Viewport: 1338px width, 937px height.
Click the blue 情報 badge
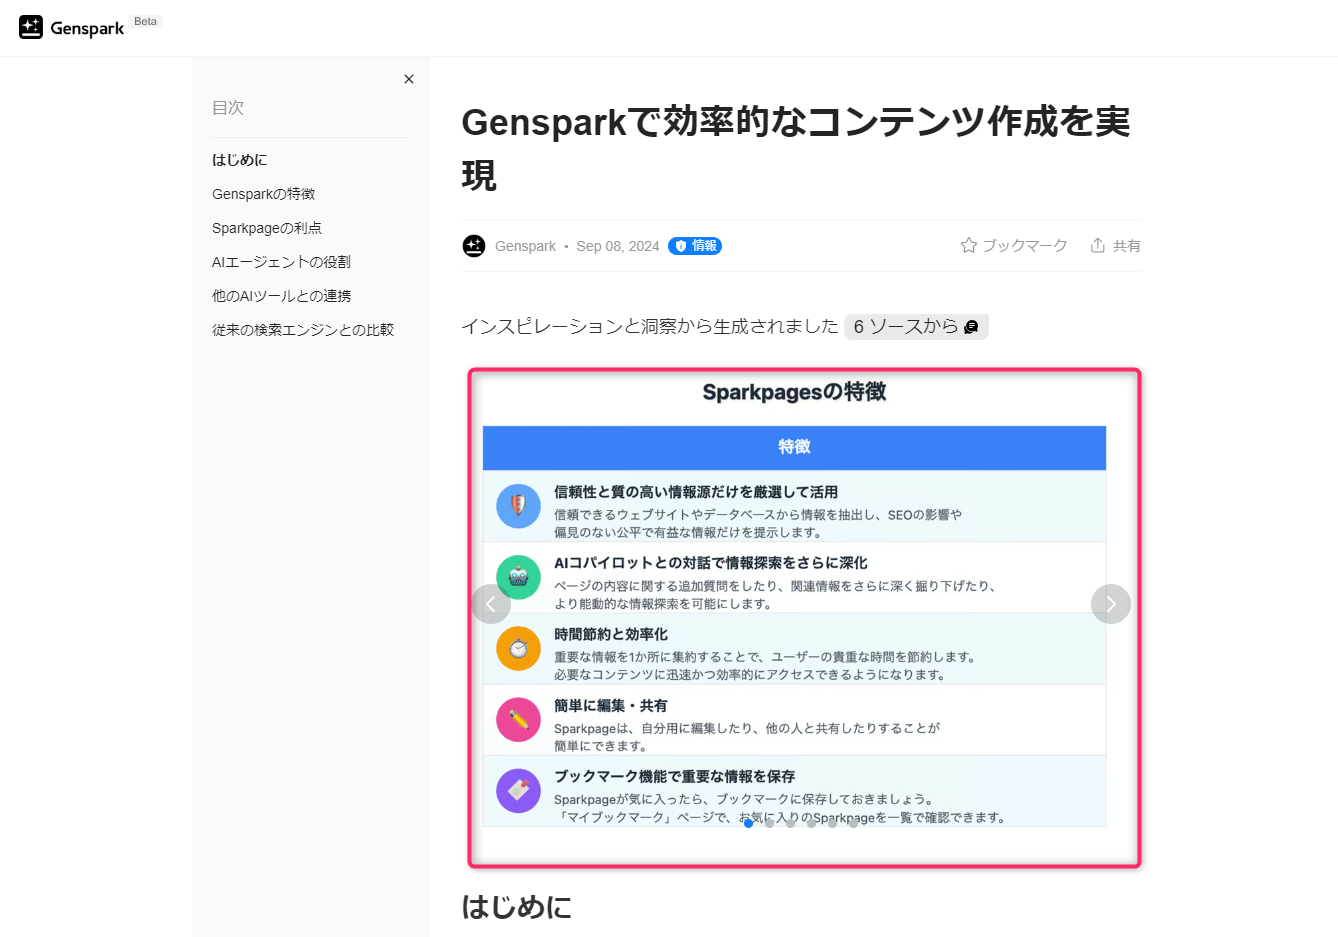(x=695, y=246)
